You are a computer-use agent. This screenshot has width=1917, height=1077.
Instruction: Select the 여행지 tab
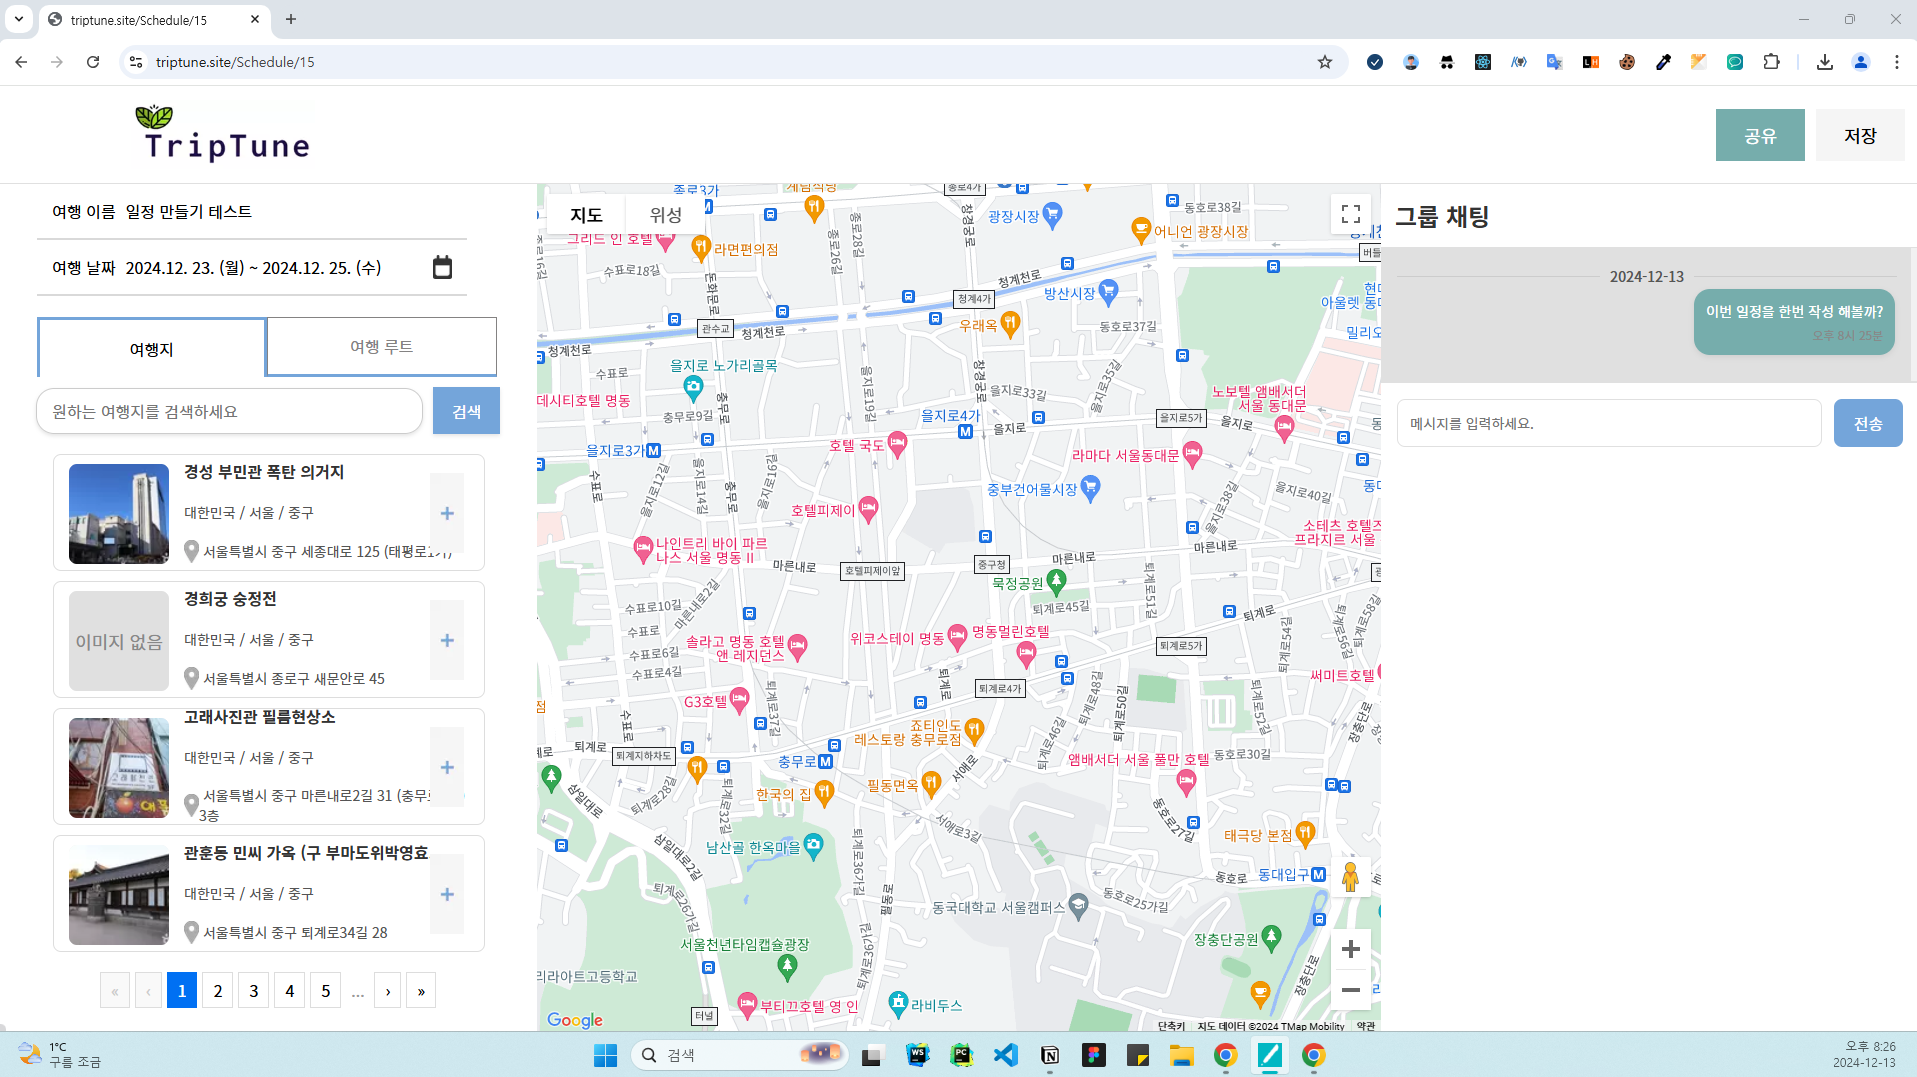pyautogui.click(x=152, y=349)
